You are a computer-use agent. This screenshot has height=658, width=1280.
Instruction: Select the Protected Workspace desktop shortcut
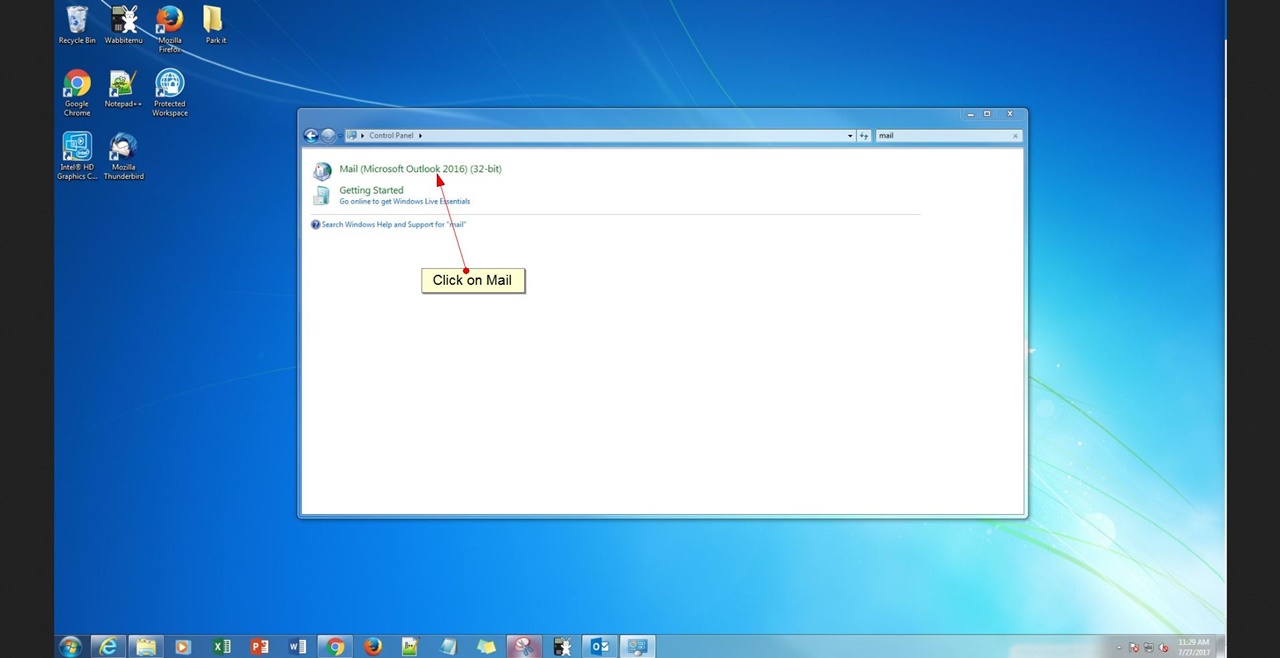[170, 93]
